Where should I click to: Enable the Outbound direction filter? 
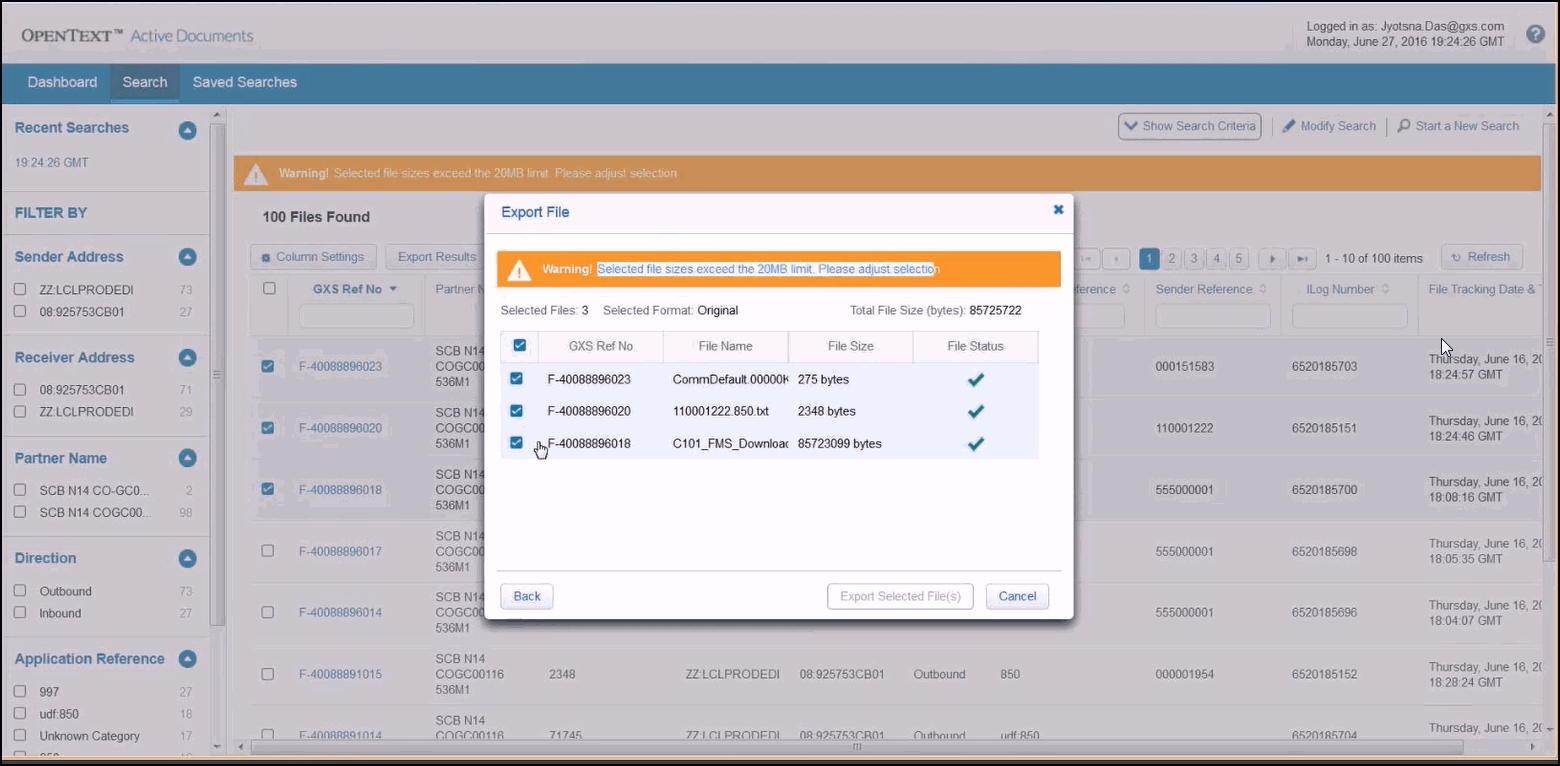pos(20,591)
